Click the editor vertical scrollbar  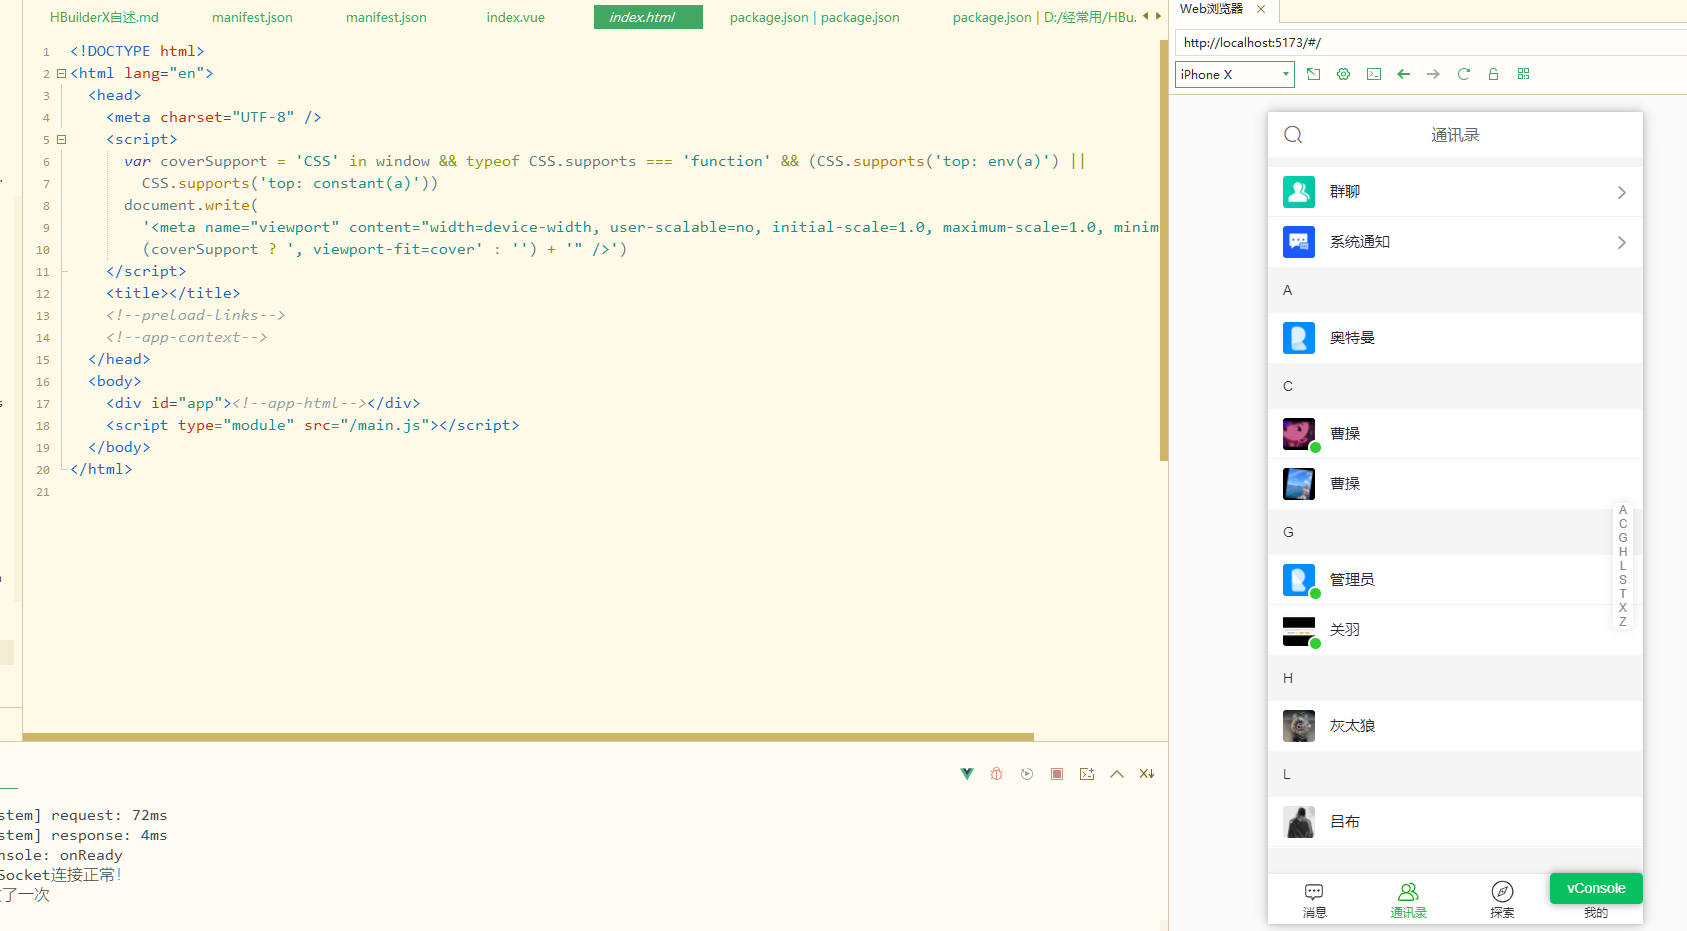pos(1164,250)
